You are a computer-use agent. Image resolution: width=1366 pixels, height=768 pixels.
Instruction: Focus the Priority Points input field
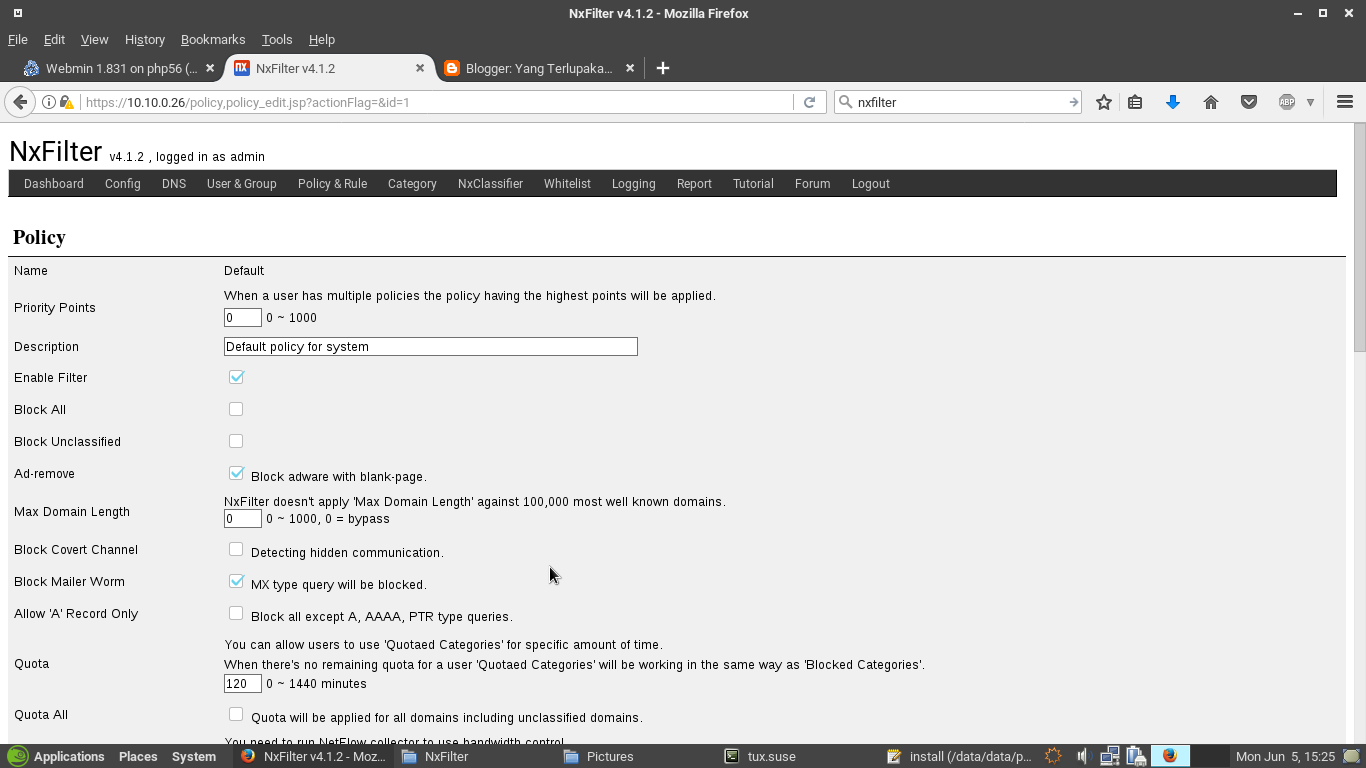(x=243, y=318)
